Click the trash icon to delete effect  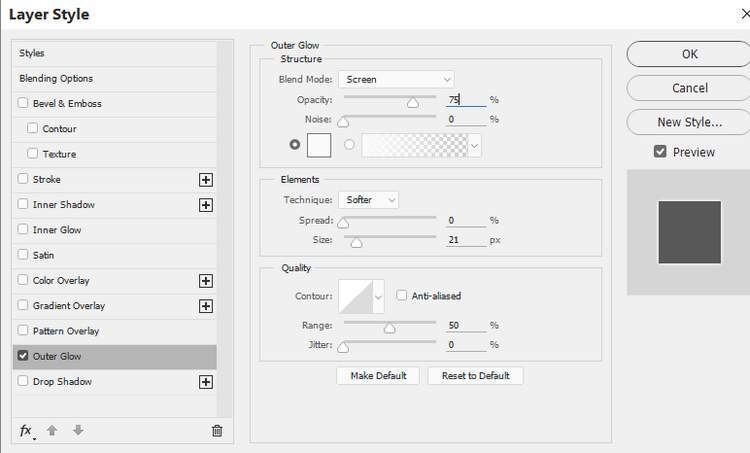(217, 431)
